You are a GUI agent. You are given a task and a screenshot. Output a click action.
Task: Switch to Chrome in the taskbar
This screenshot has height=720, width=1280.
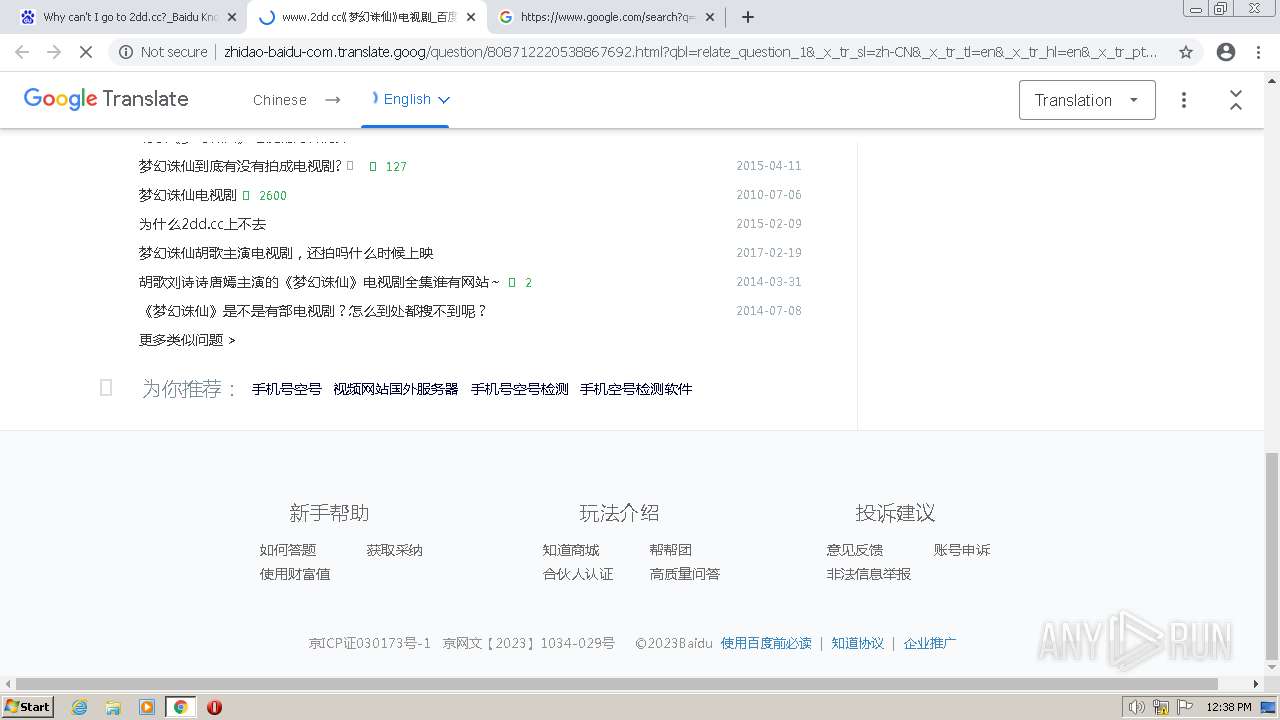181,707
